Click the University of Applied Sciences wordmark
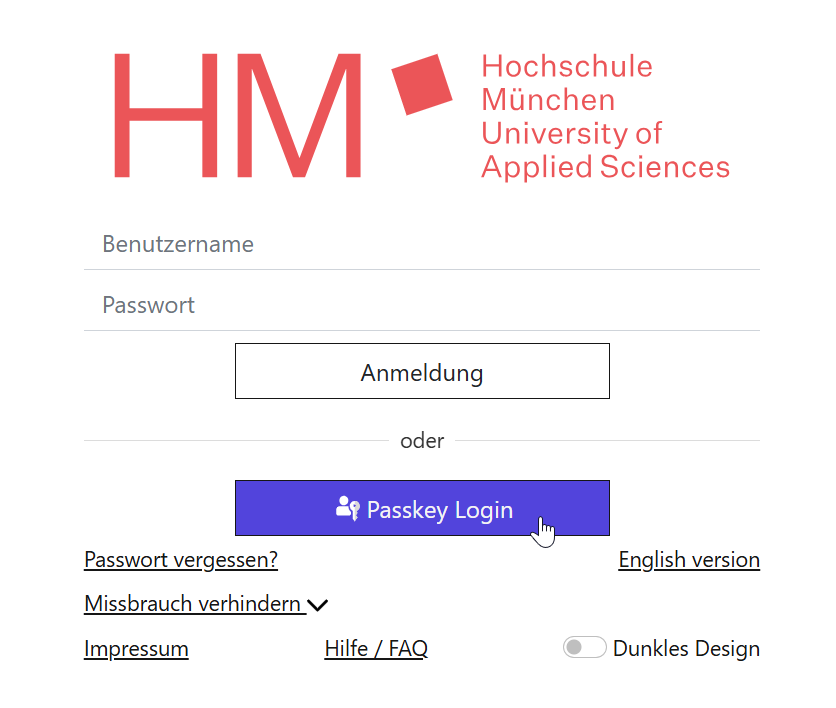 tap(604, 150)
